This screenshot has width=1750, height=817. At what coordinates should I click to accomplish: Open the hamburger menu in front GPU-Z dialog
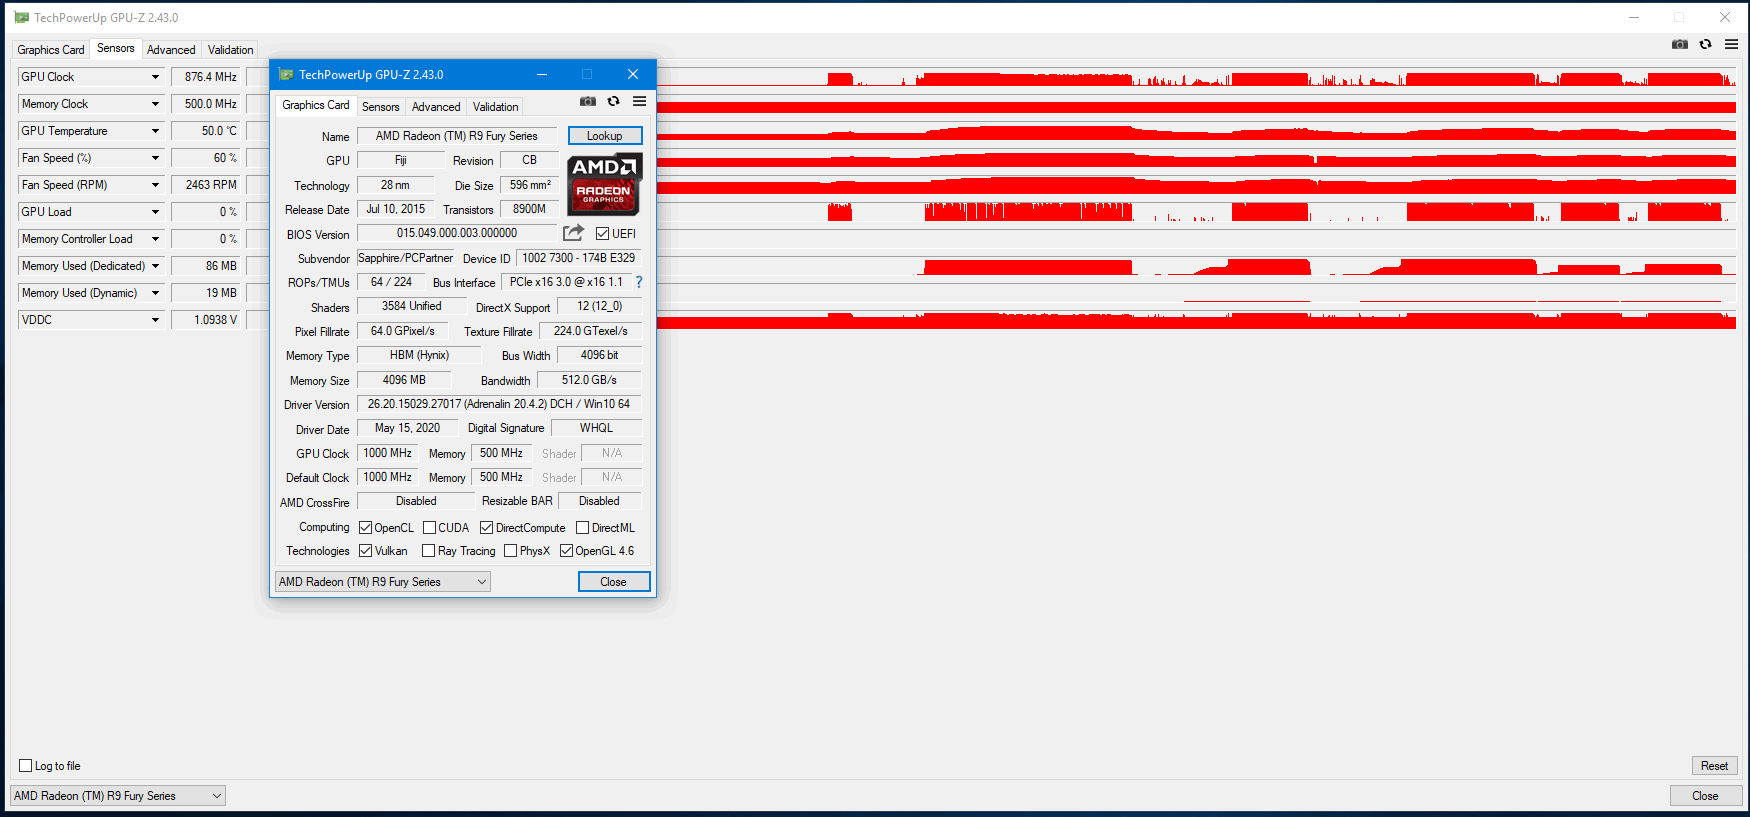[x=640, y=101]
